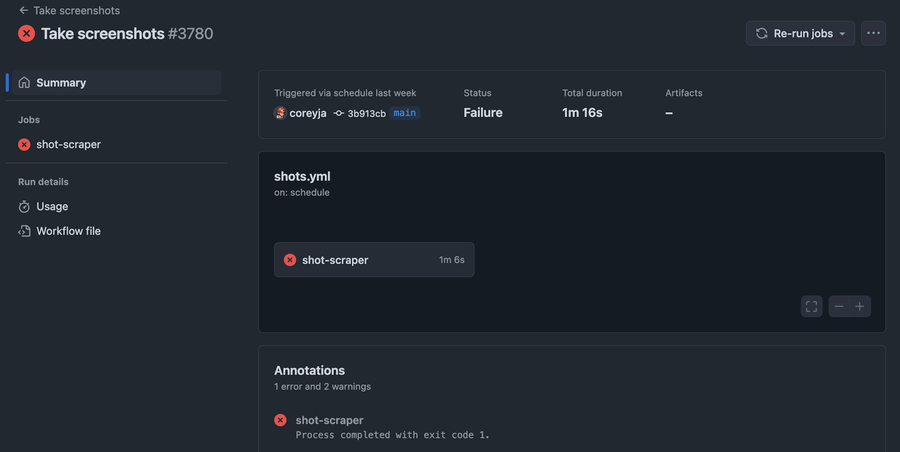
Task: Open shot-scraper annotation error entry
Action: [x=329, y=420]
